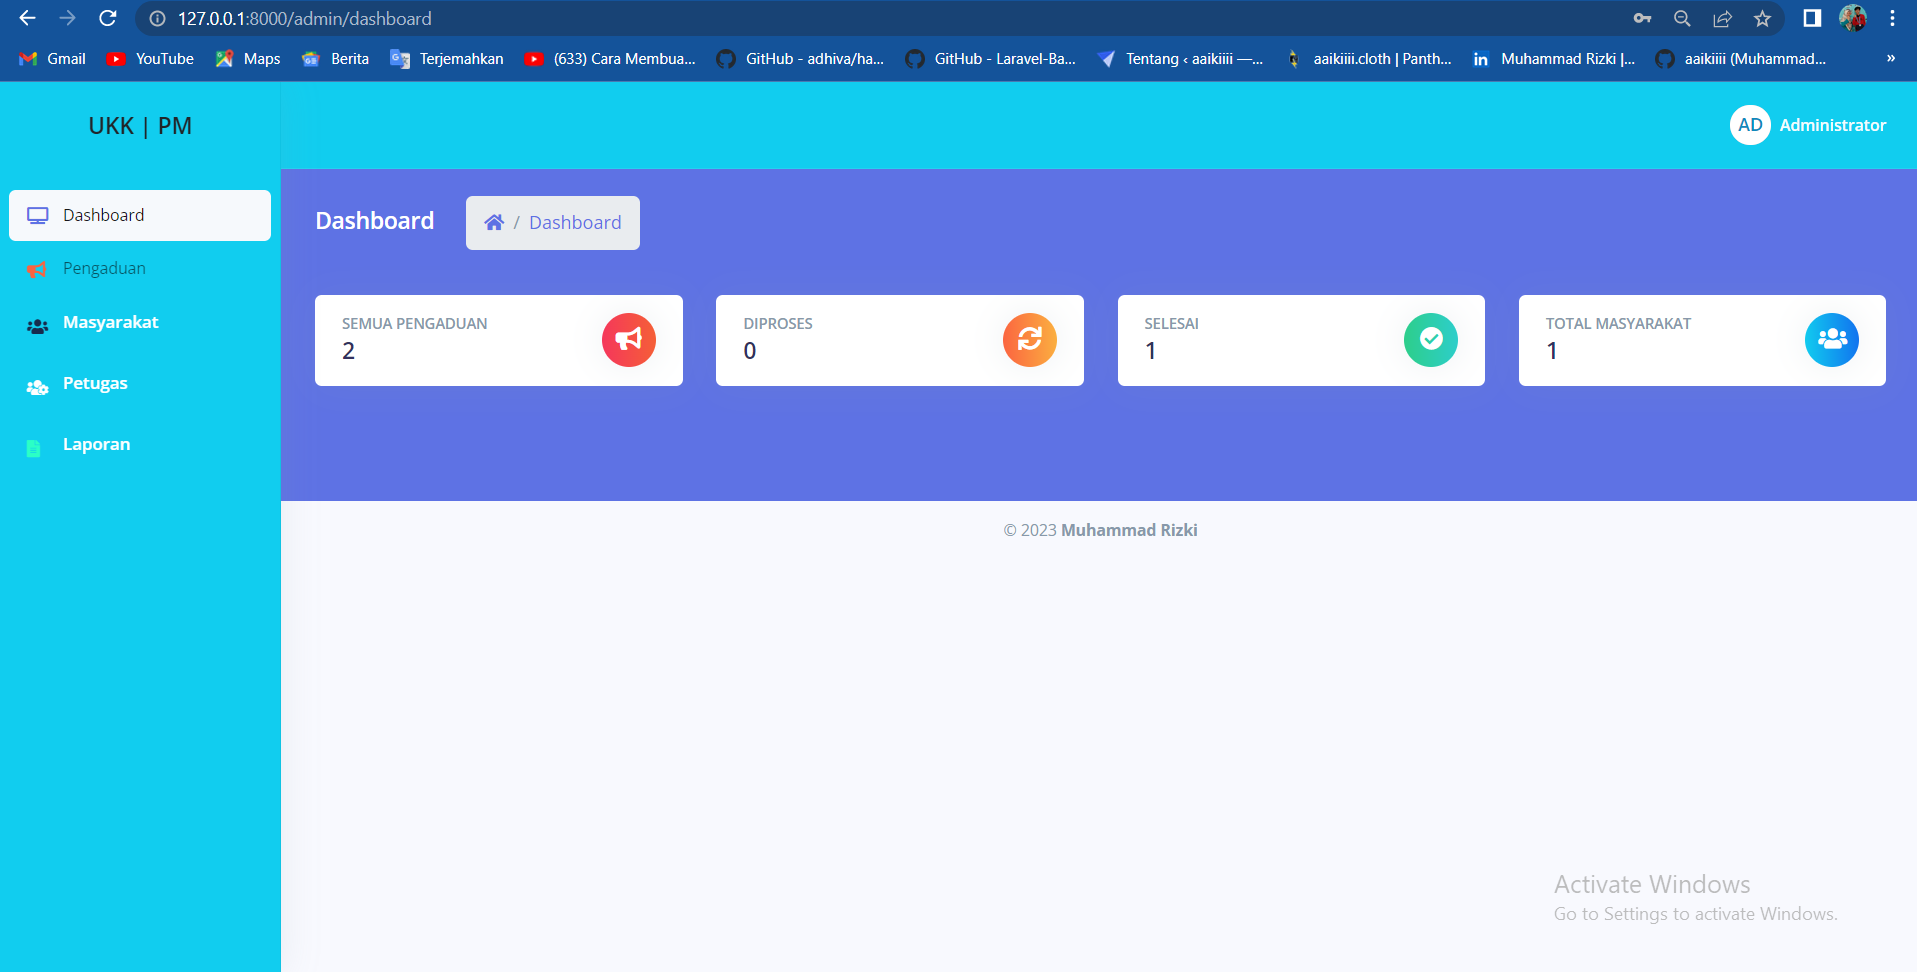Open the Terjemahkan bookmark
1917x972 pixels.
[447, 59]
